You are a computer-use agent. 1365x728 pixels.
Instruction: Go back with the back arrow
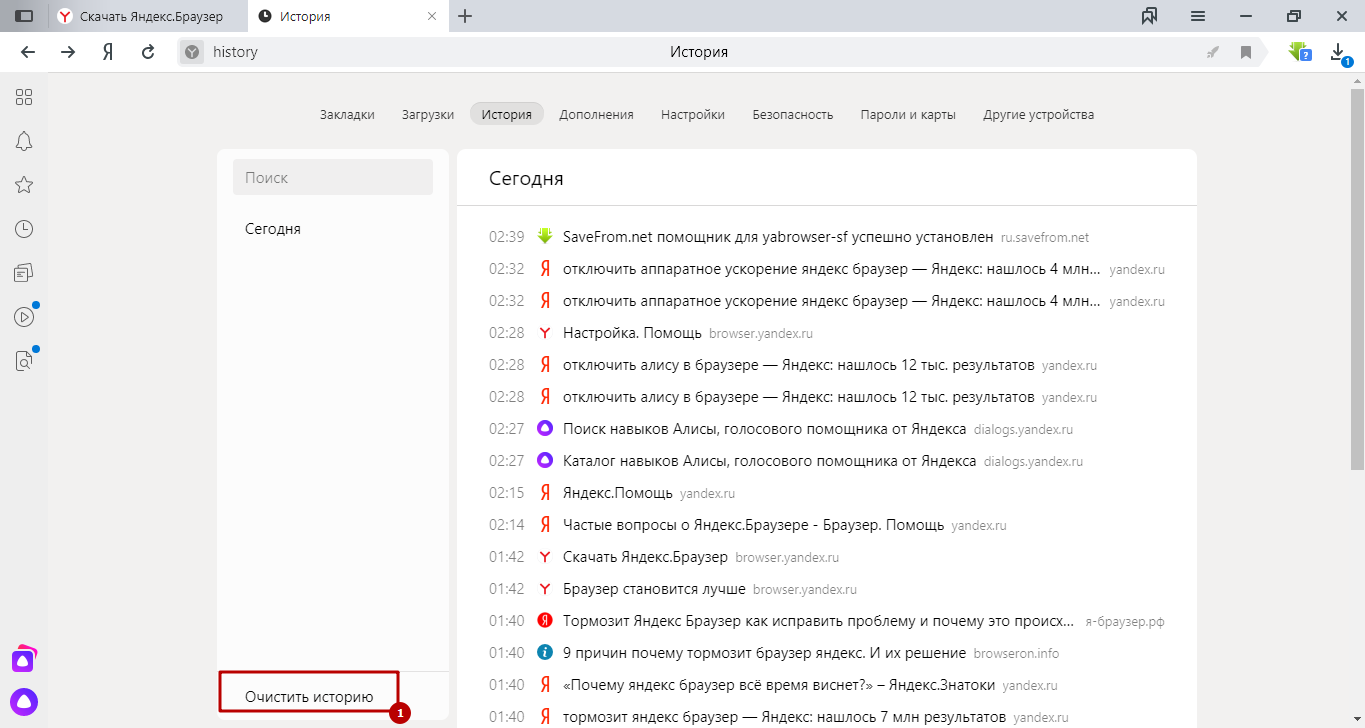(28, 52)
